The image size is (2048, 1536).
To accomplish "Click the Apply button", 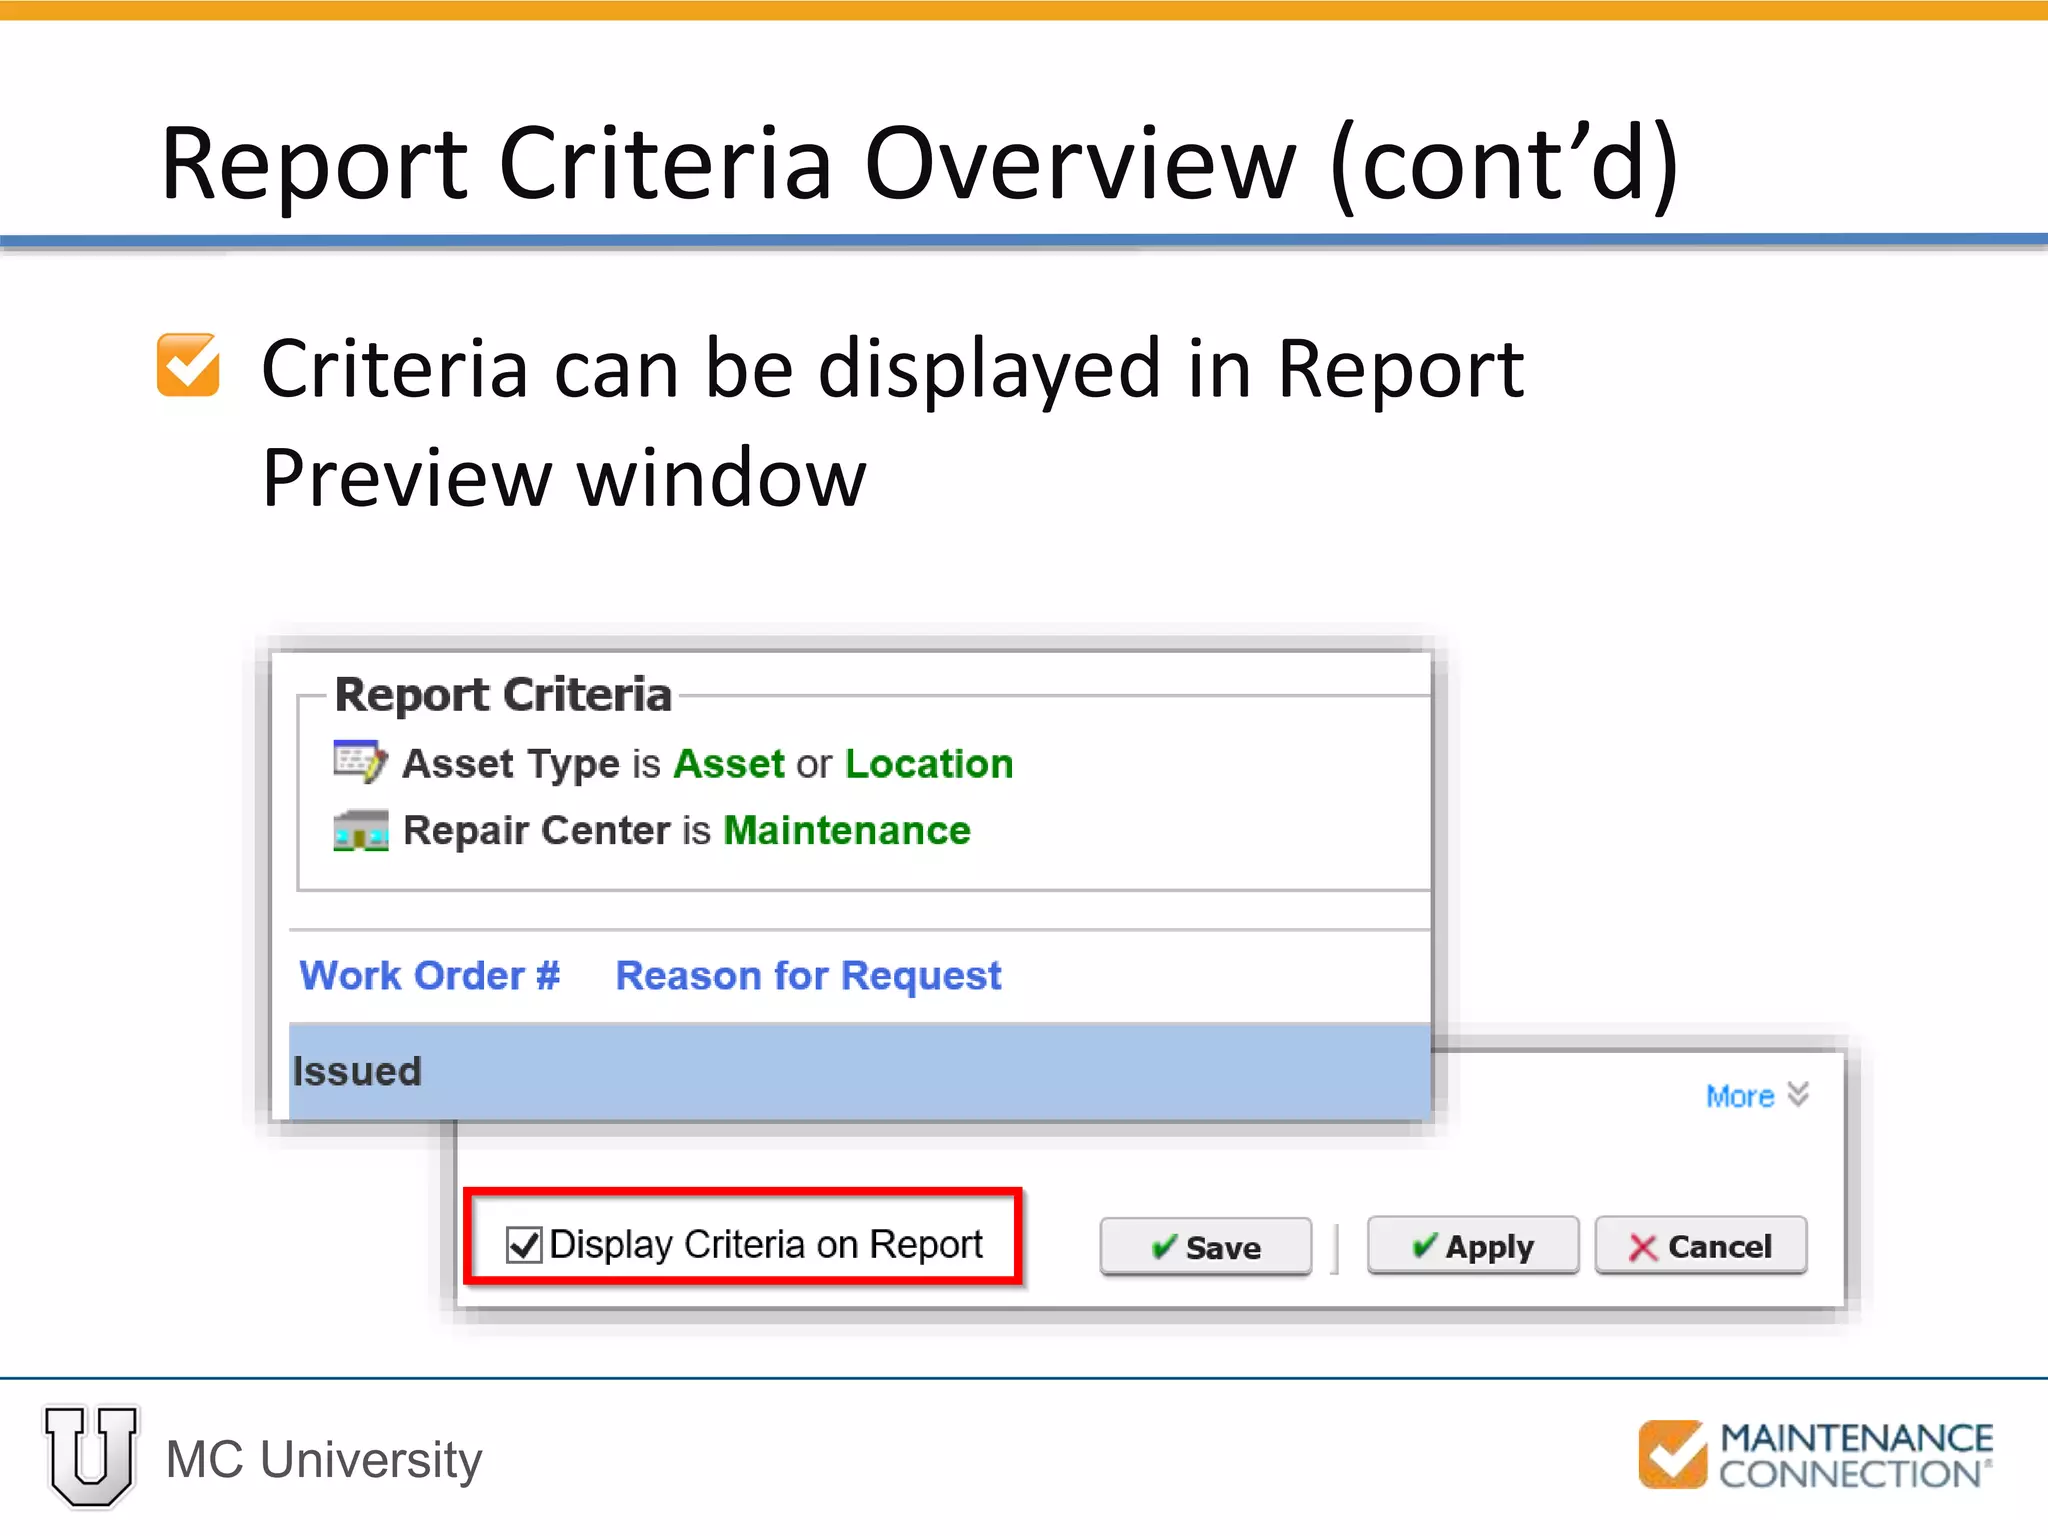I will click(1473, 1246).
